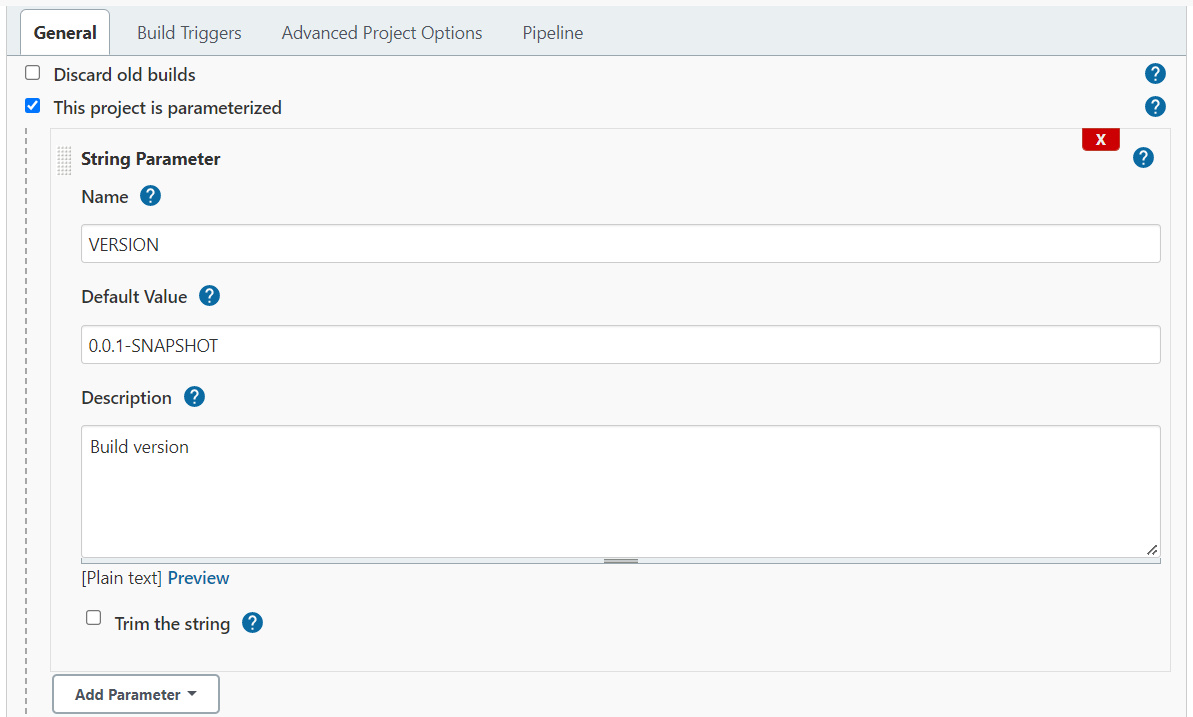This screenshot has width=1193, height=717.
Task: Grab the String Parameter drag handle
Action: point(65,160)
